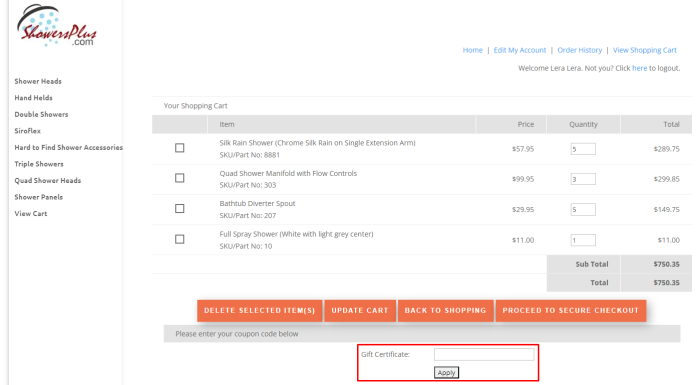The image size is (700, 385).
Task: Click the $299.85 row total
Action: (667, 179)
